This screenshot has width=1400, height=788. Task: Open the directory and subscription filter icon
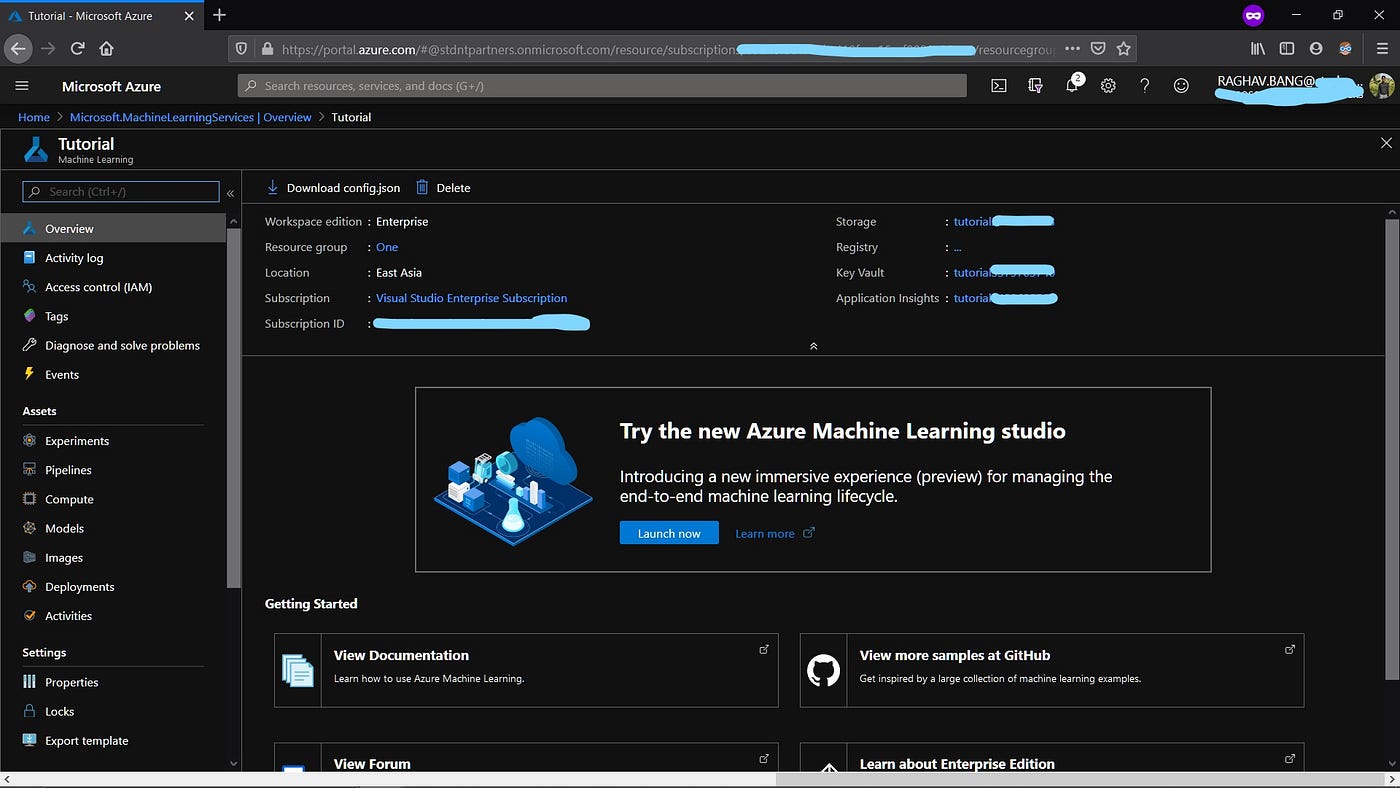point(1035,86)
